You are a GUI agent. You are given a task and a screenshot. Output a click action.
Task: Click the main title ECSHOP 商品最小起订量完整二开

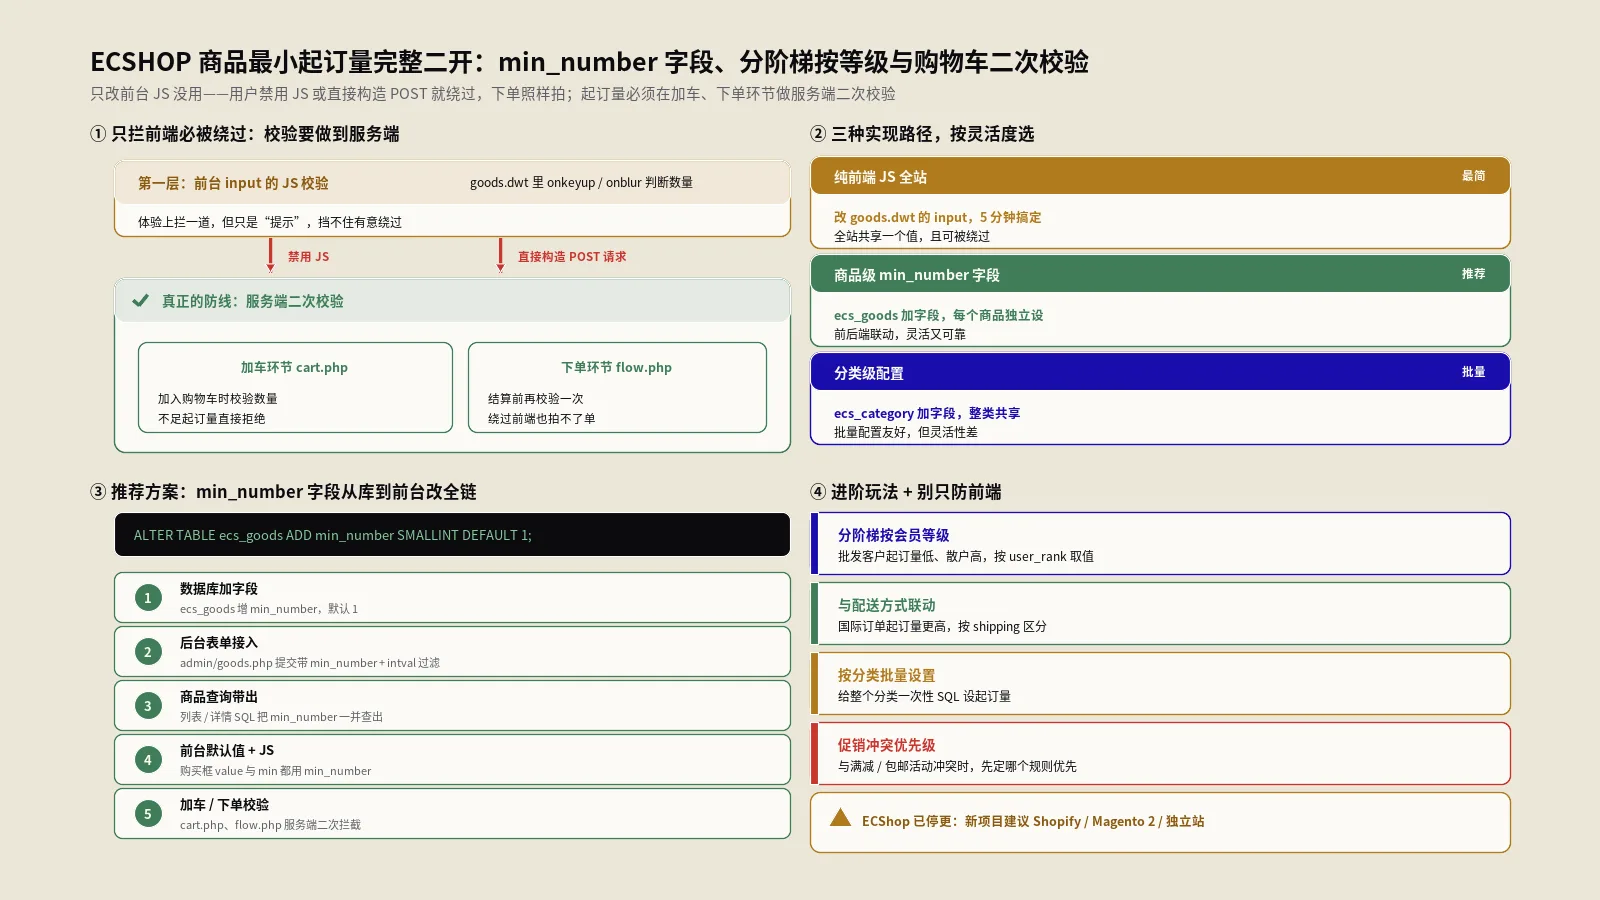coord(590,62)
